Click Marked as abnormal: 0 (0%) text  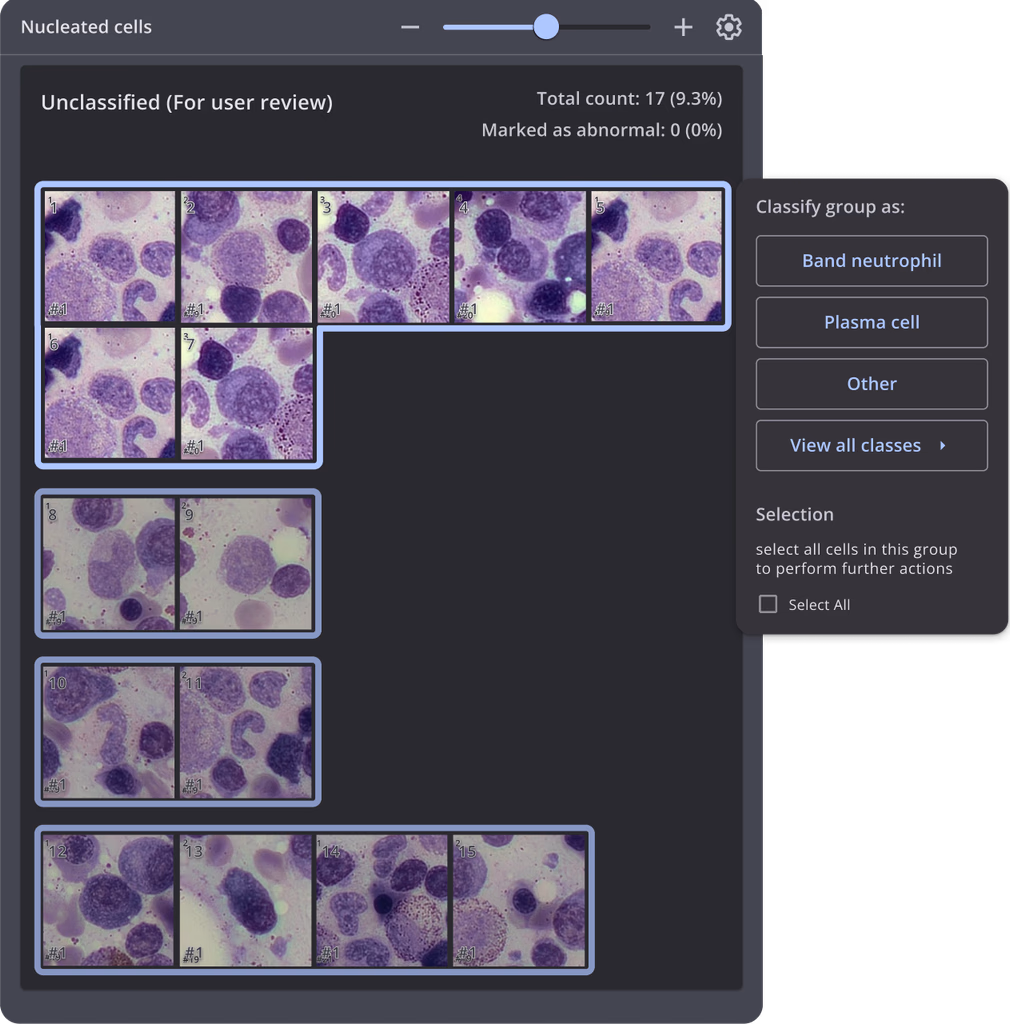601,130
